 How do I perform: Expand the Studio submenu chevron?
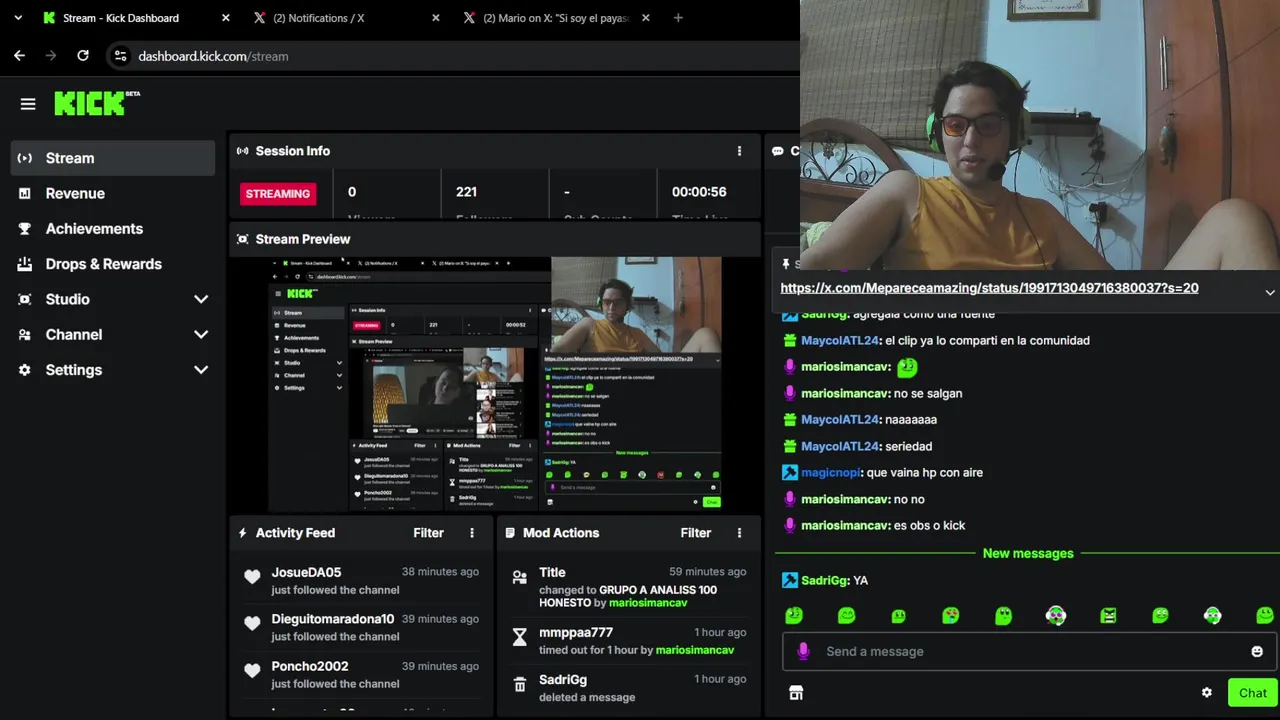click(x=201, y=299)
